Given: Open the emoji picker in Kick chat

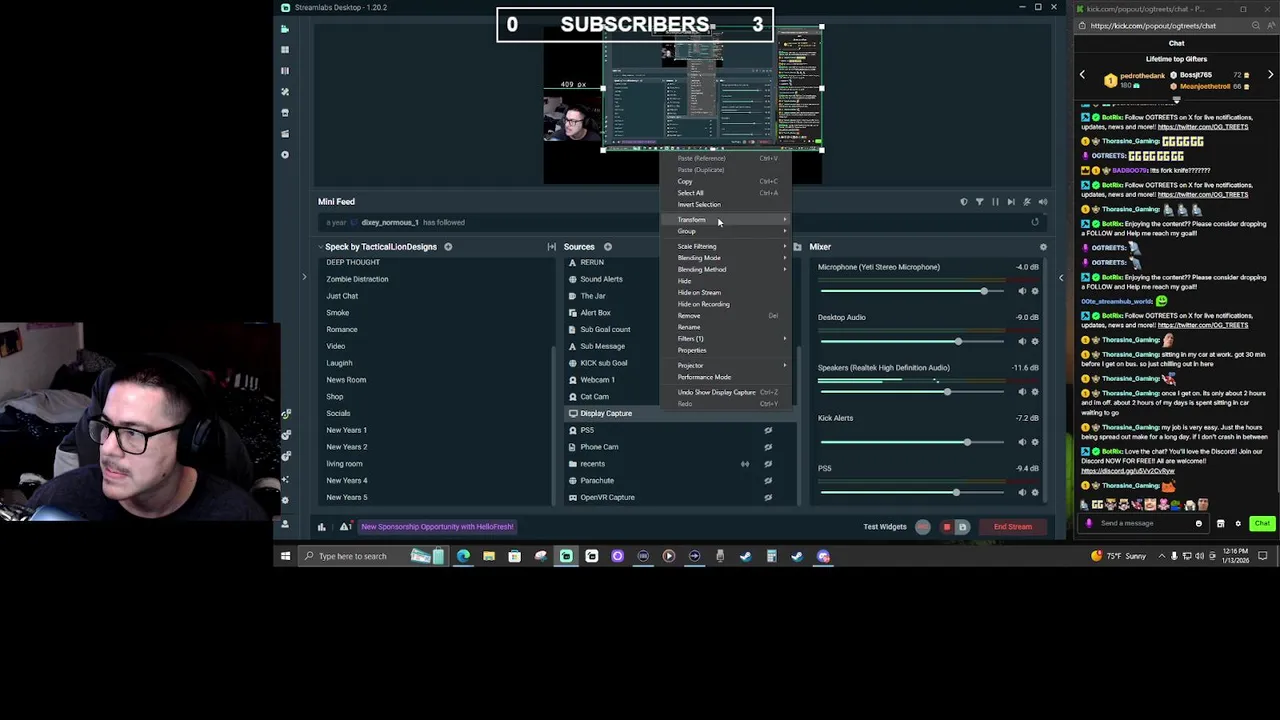Looking at the screenshot, I should click(1198, 524).
